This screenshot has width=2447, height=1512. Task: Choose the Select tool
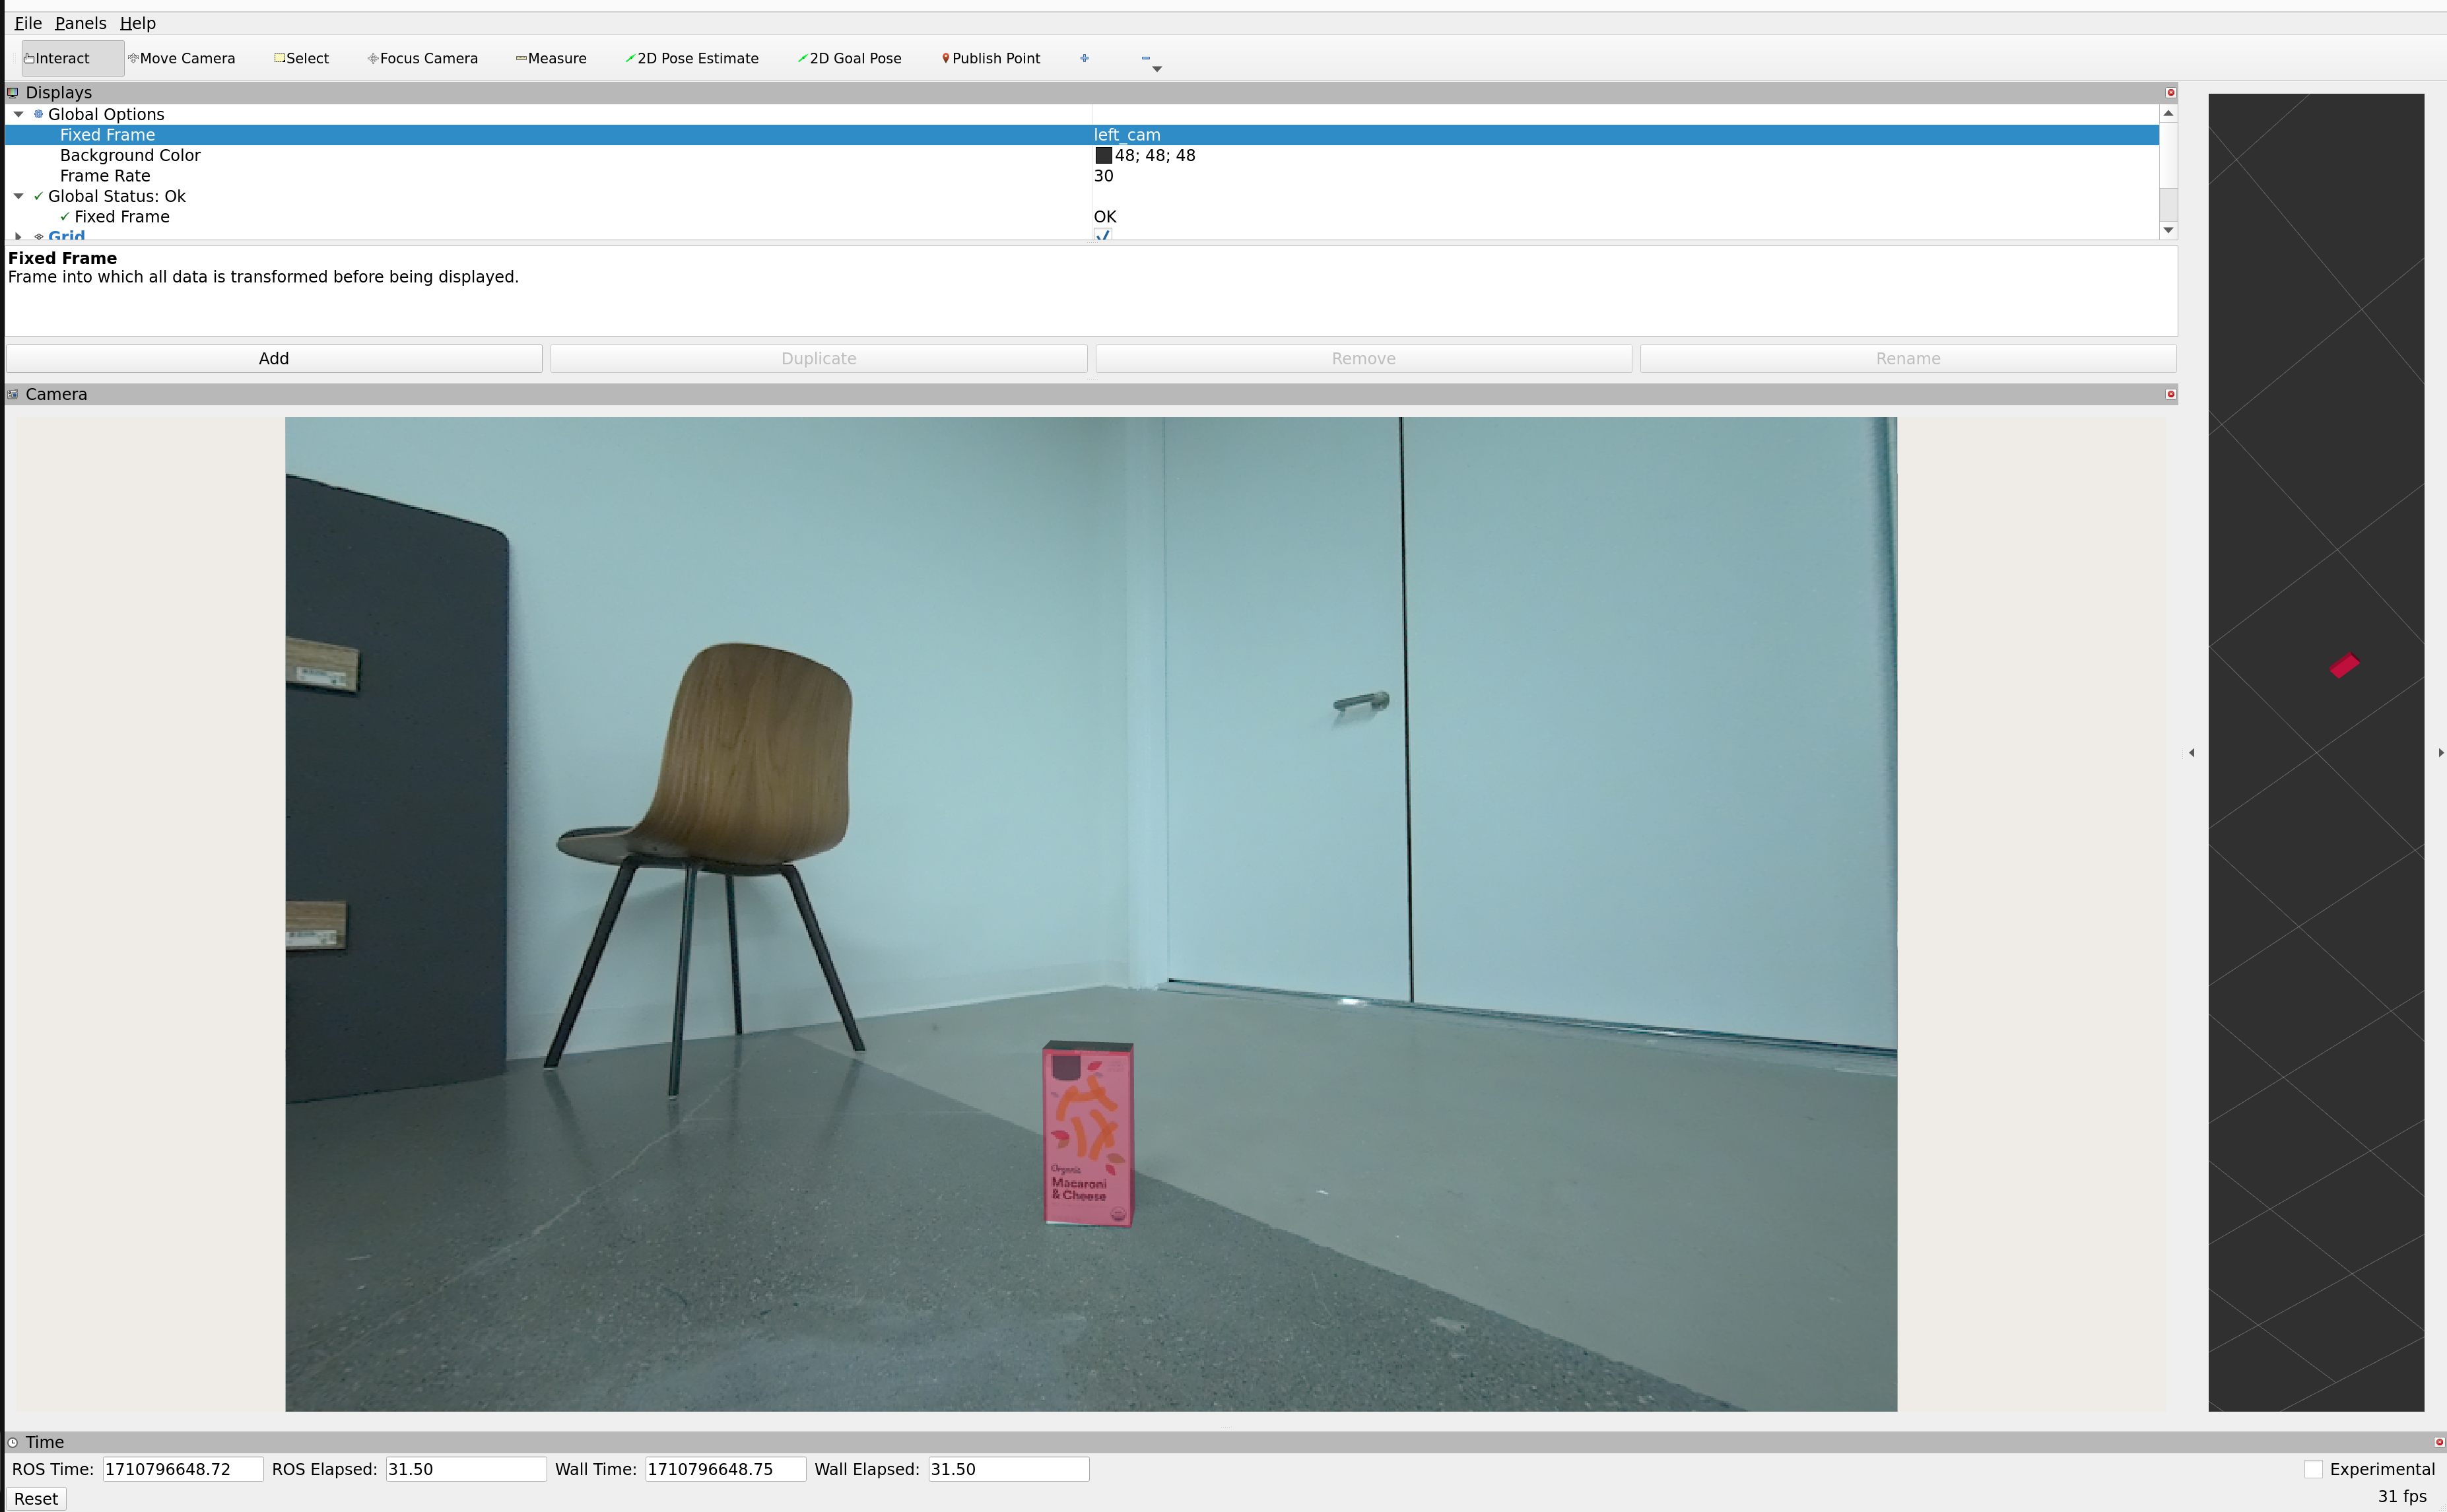301,58
